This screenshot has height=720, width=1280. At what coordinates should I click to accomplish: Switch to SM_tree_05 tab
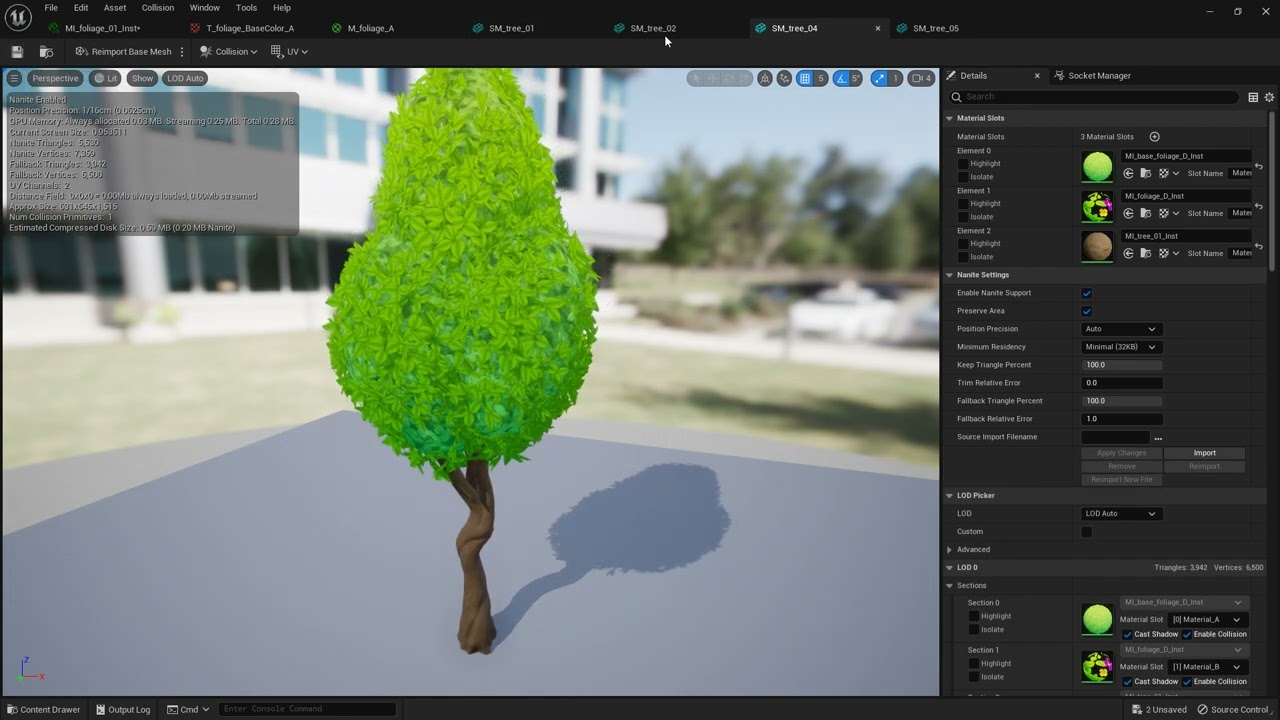click(935, 28)
